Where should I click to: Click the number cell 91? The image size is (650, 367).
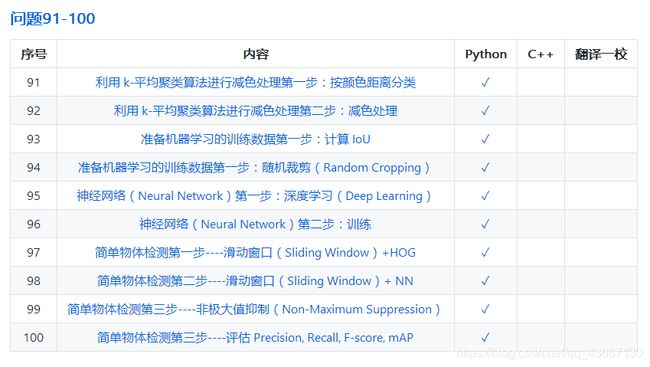tap(34, 83)
